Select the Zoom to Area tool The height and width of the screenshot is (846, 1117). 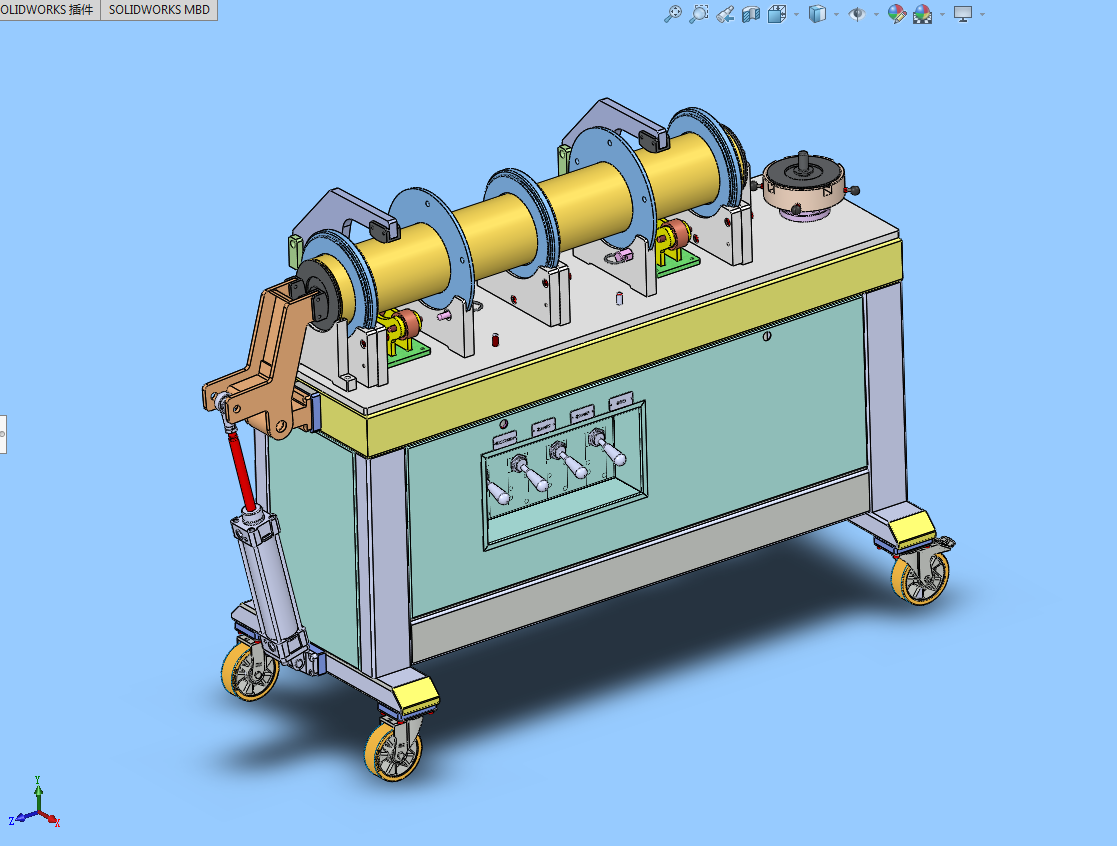coord(699,14)
